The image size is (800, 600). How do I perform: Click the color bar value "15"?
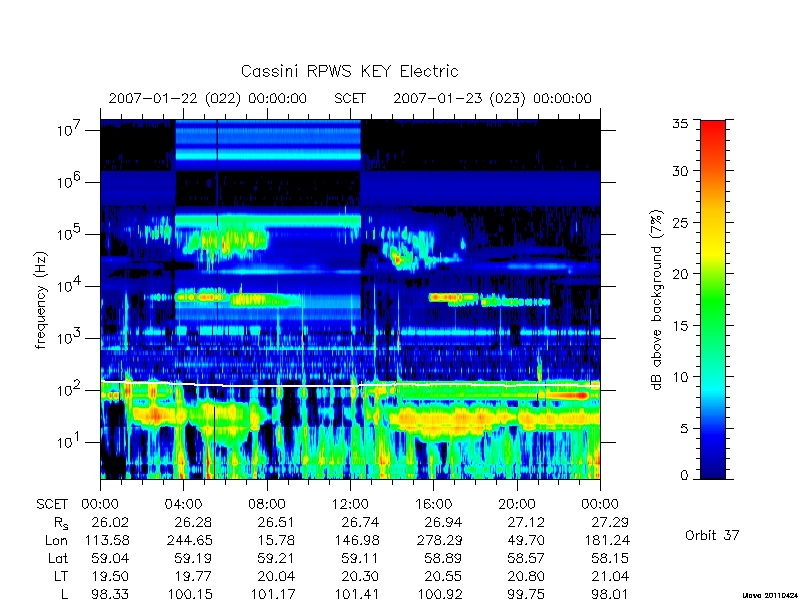[680, 326]
